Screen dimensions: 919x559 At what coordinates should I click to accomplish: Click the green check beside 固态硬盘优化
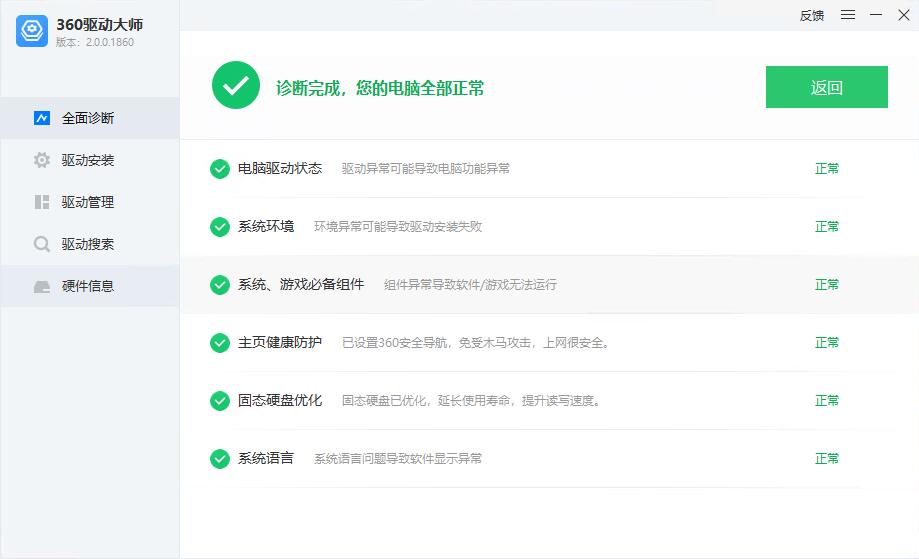220,401
